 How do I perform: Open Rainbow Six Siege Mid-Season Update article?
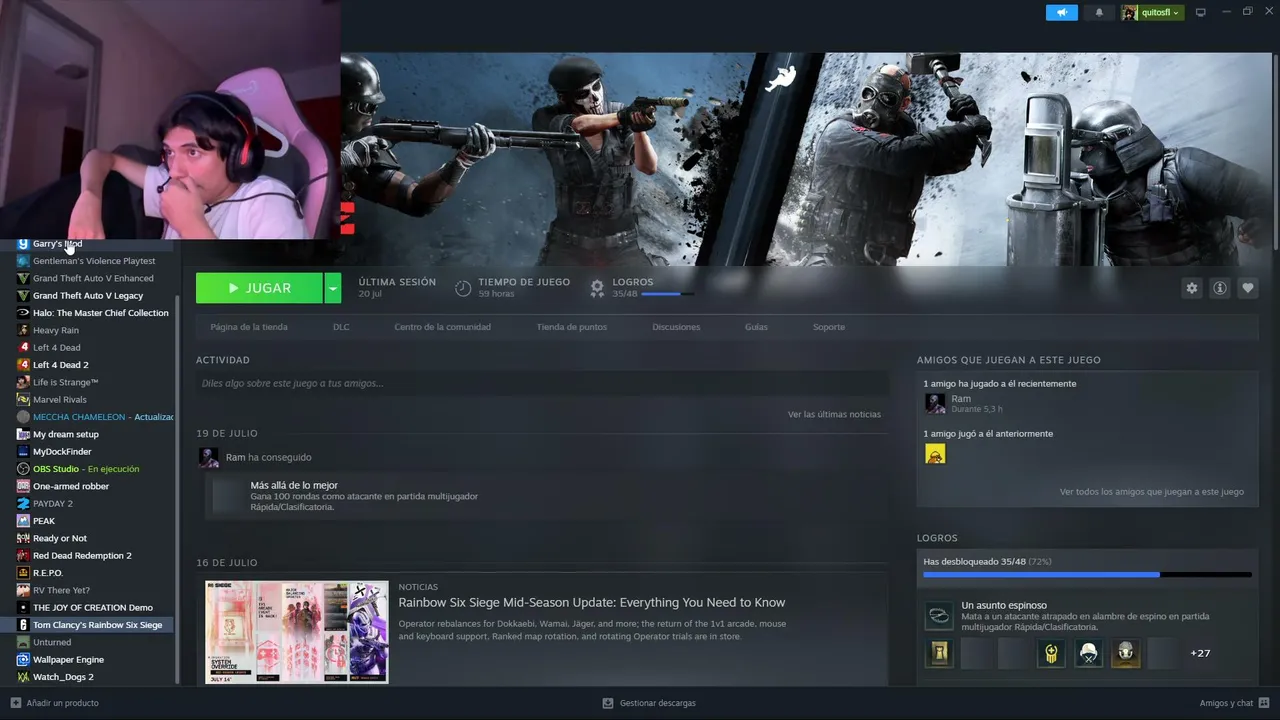tap(592, 602)
